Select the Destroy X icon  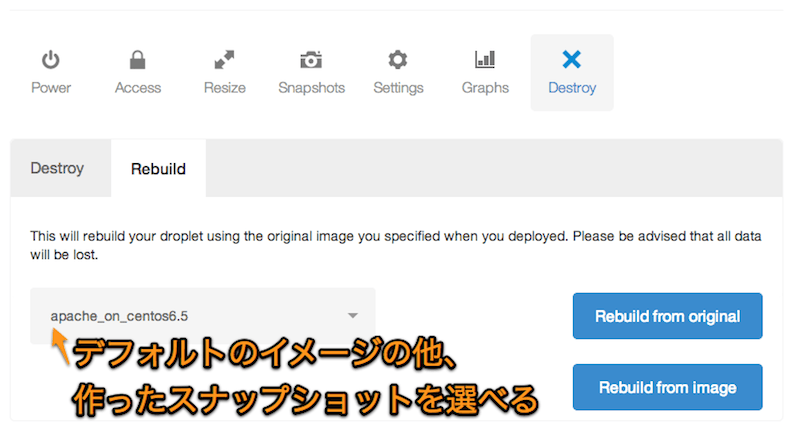(571, 59)
